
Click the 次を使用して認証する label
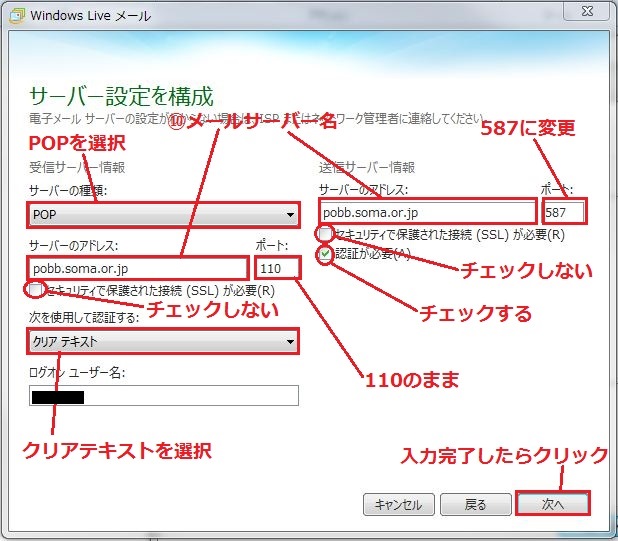click(84, 317)
